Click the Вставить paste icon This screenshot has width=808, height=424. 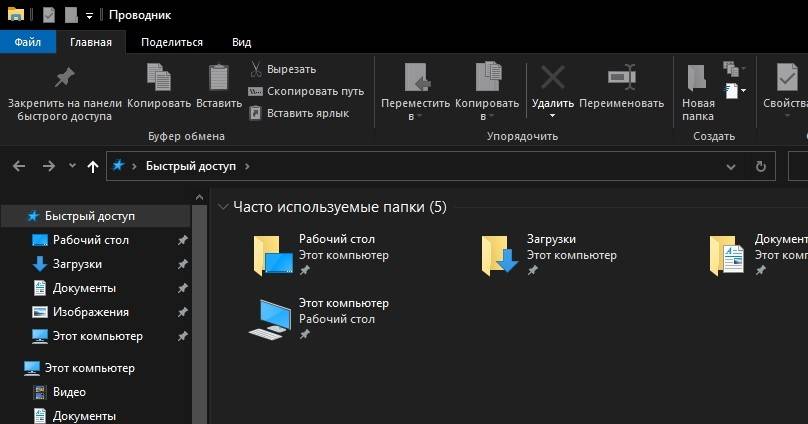(218, 77)
